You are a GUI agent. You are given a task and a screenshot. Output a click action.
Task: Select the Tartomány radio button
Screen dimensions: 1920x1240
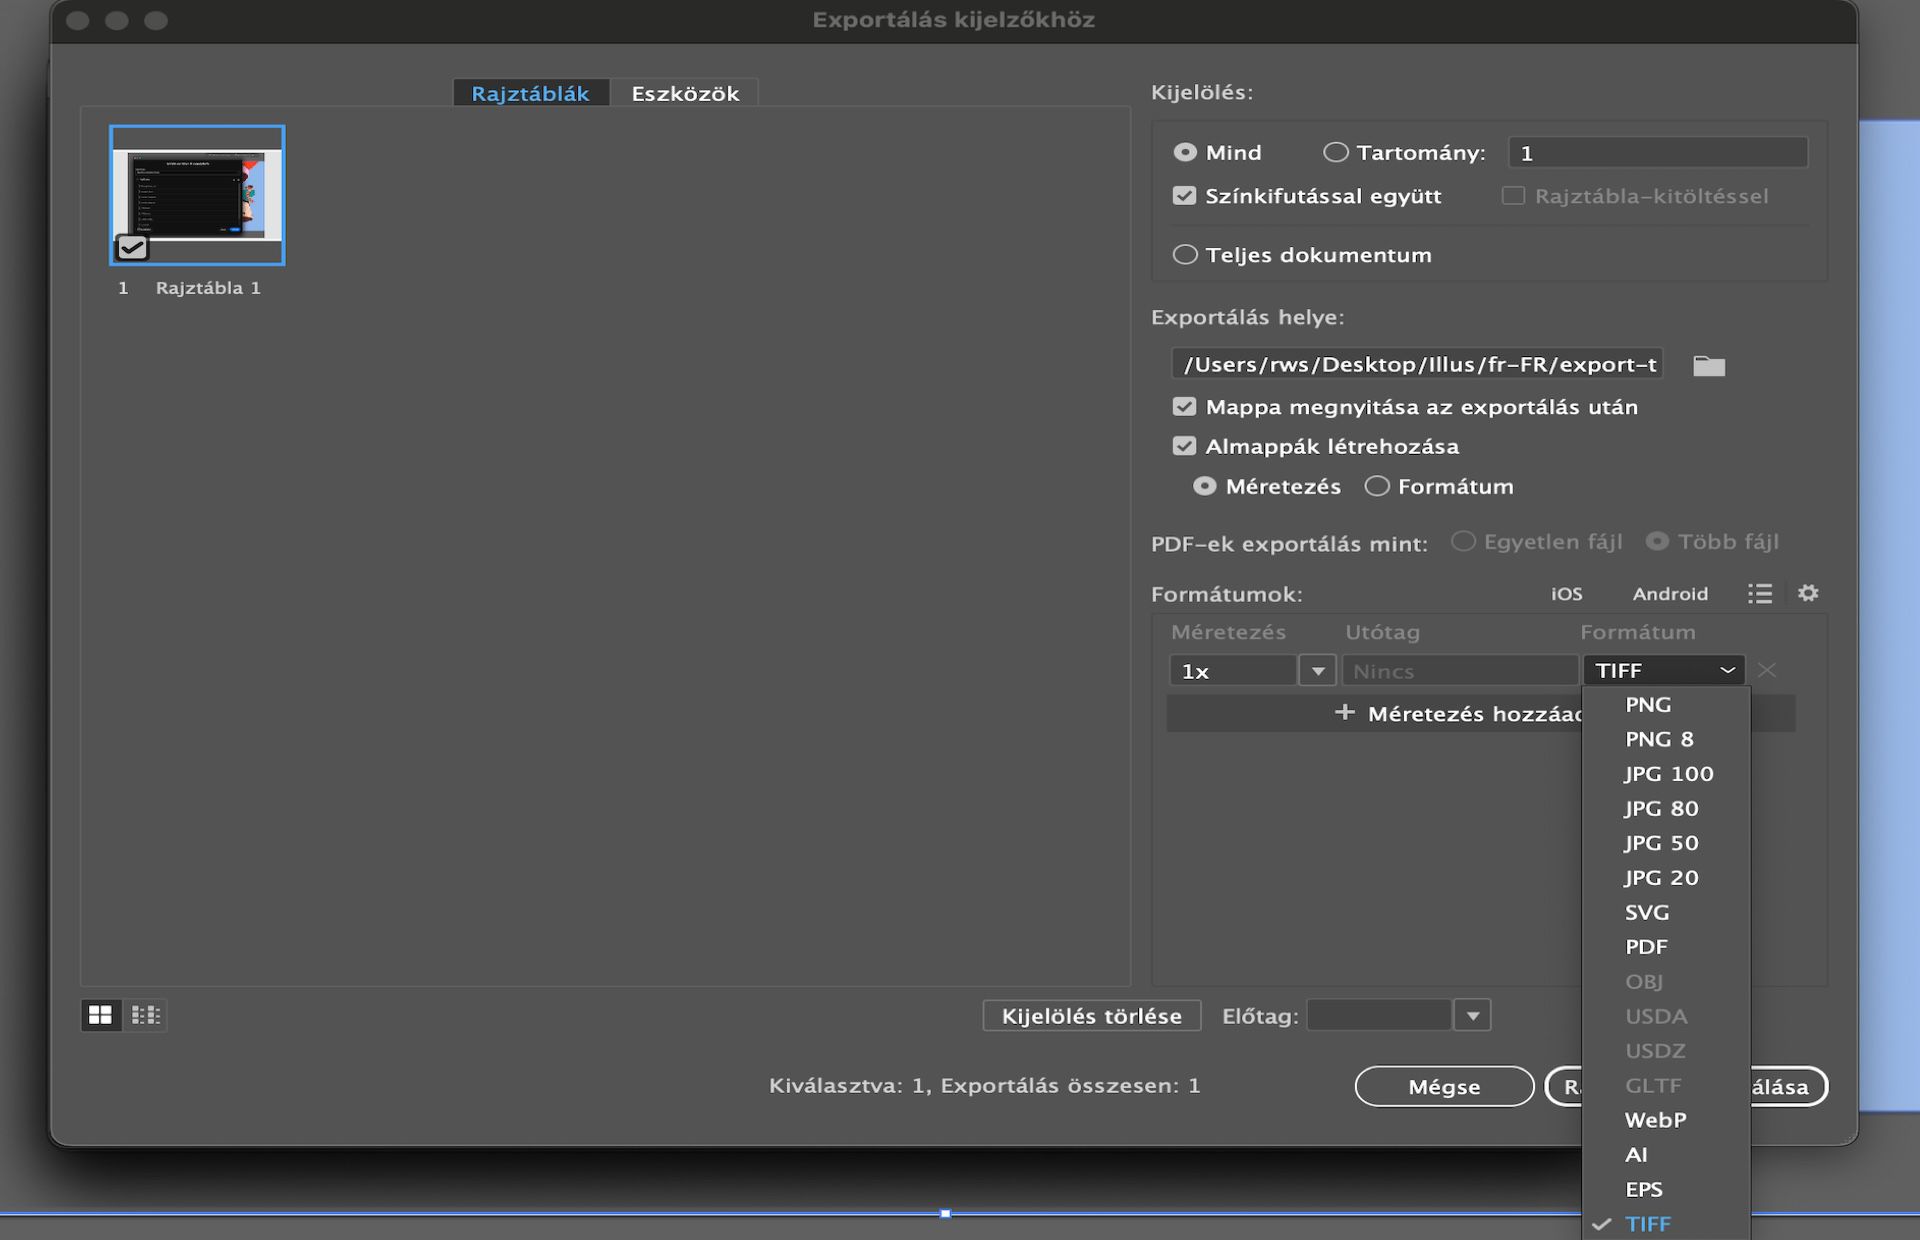(1335, 152)
